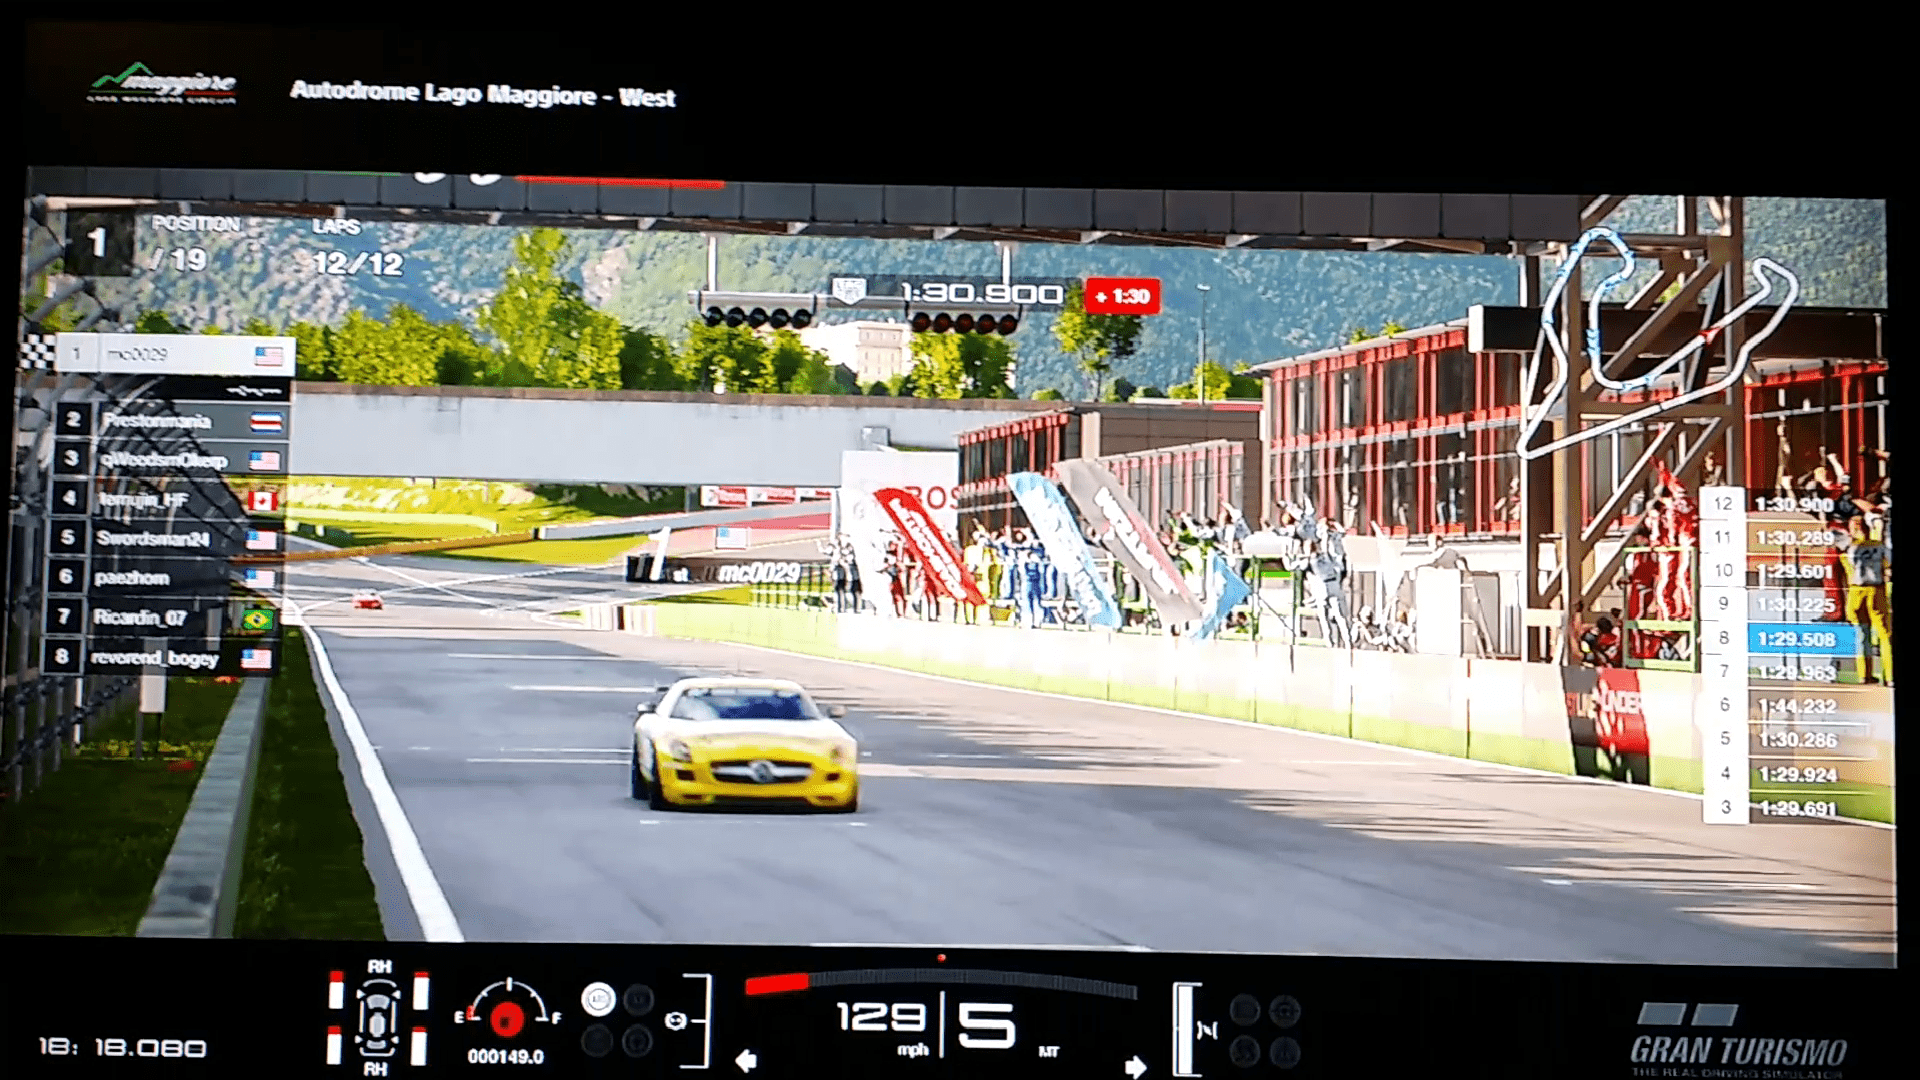Click the 18:18.080 total race time

point(122,1048)
